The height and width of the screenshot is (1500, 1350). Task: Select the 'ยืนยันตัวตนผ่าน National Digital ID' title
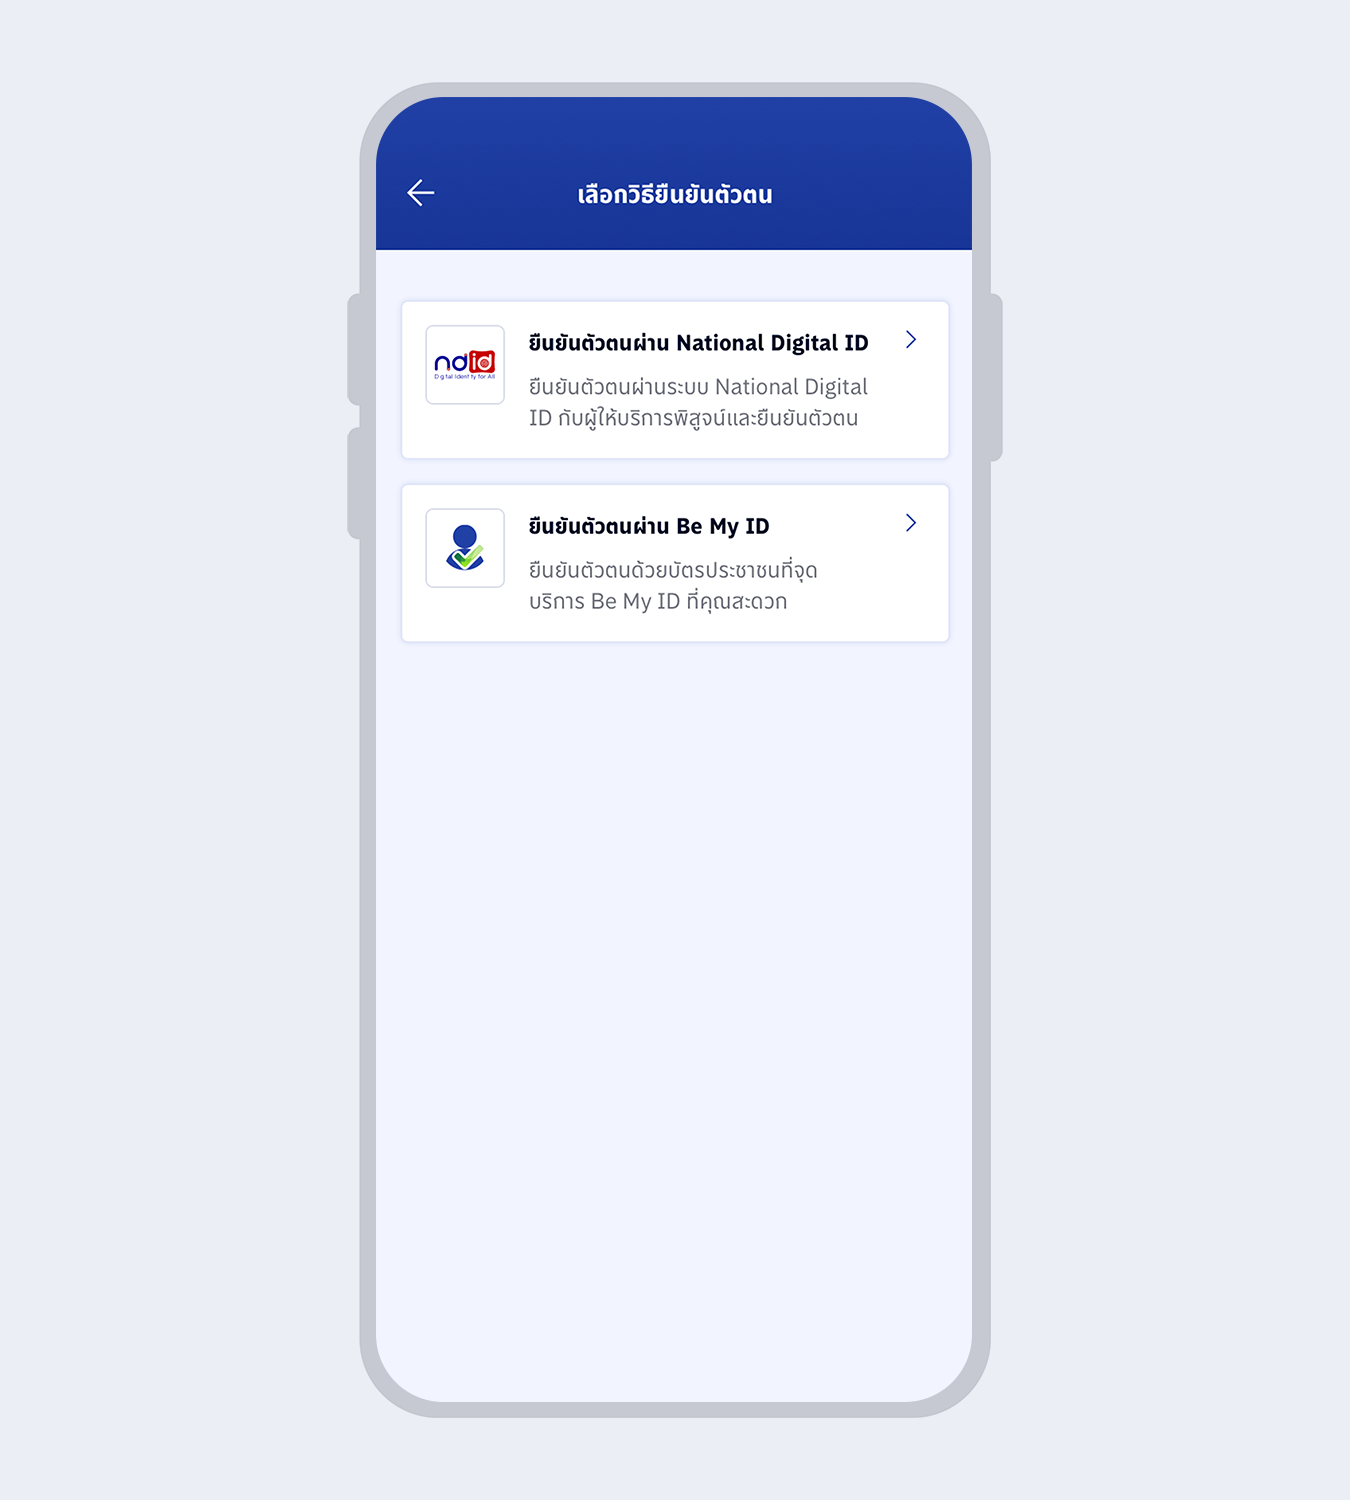coord(698,343)
